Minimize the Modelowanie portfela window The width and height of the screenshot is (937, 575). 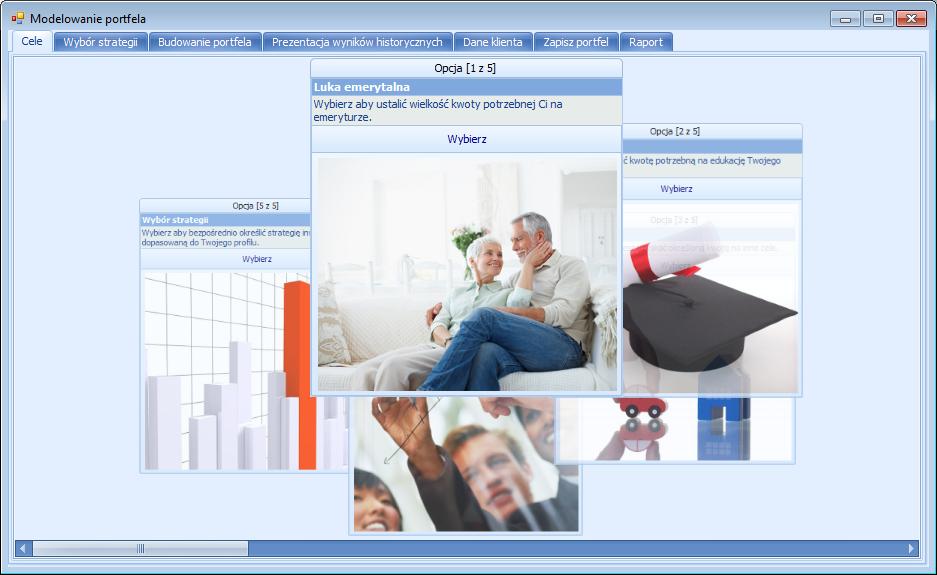[x=846, y=19]
